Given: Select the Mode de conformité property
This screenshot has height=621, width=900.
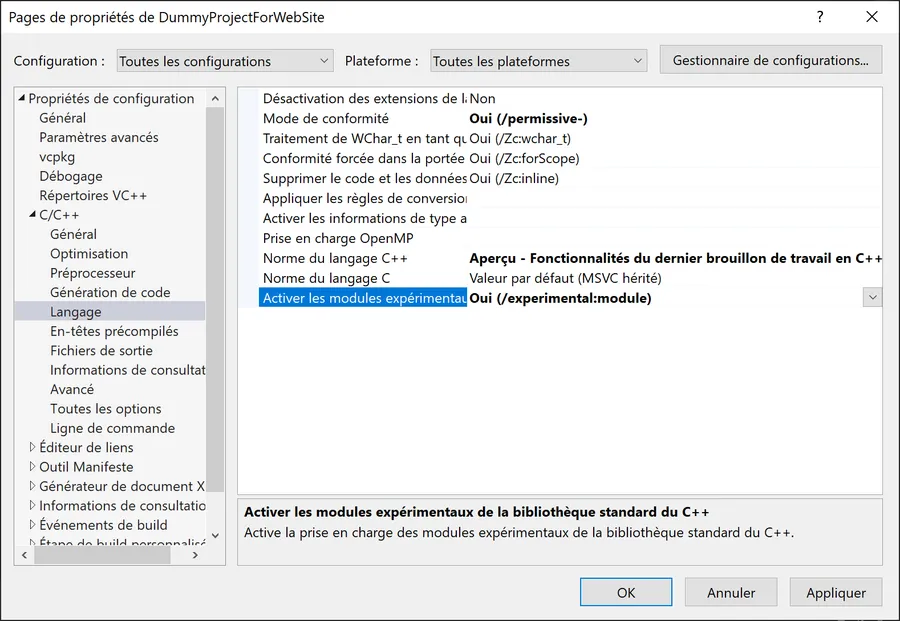Looking at the screenshot, I should pos(325,118).
